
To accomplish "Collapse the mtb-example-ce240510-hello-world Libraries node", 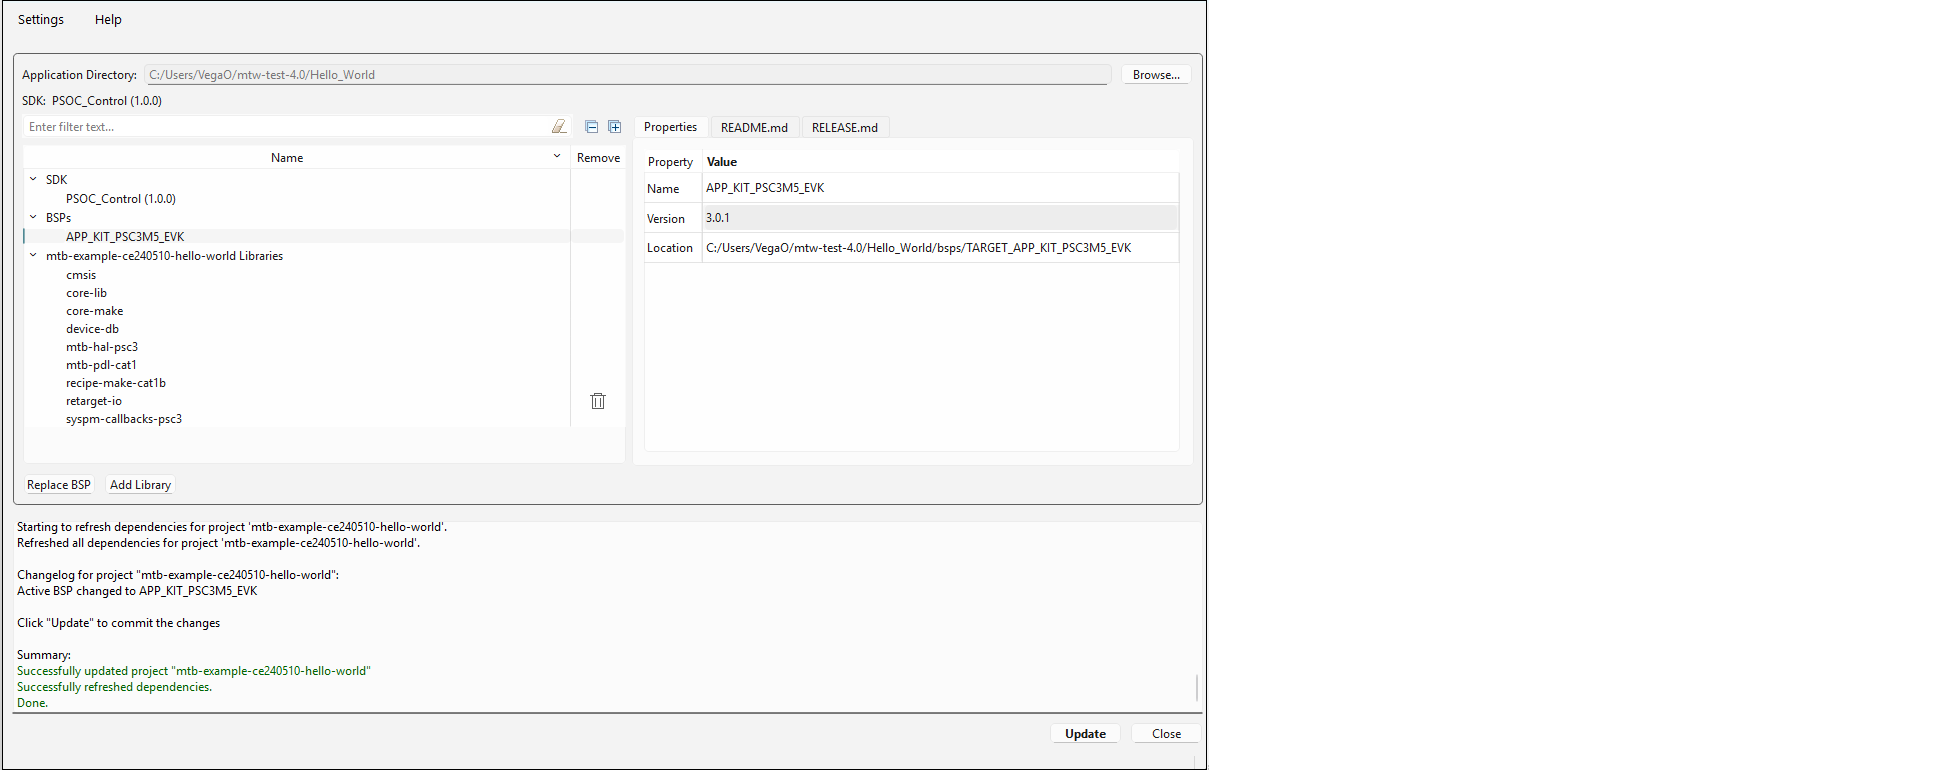I will [33, 255].
